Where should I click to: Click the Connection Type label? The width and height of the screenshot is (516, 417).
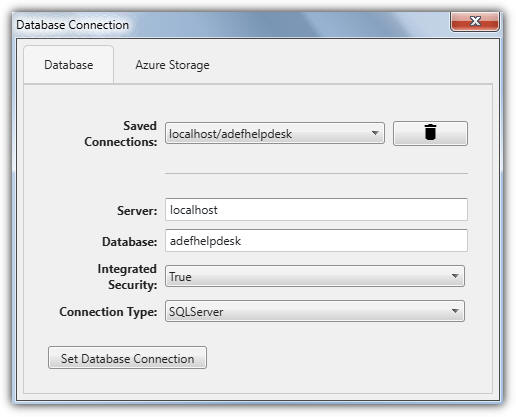(108, 312)
